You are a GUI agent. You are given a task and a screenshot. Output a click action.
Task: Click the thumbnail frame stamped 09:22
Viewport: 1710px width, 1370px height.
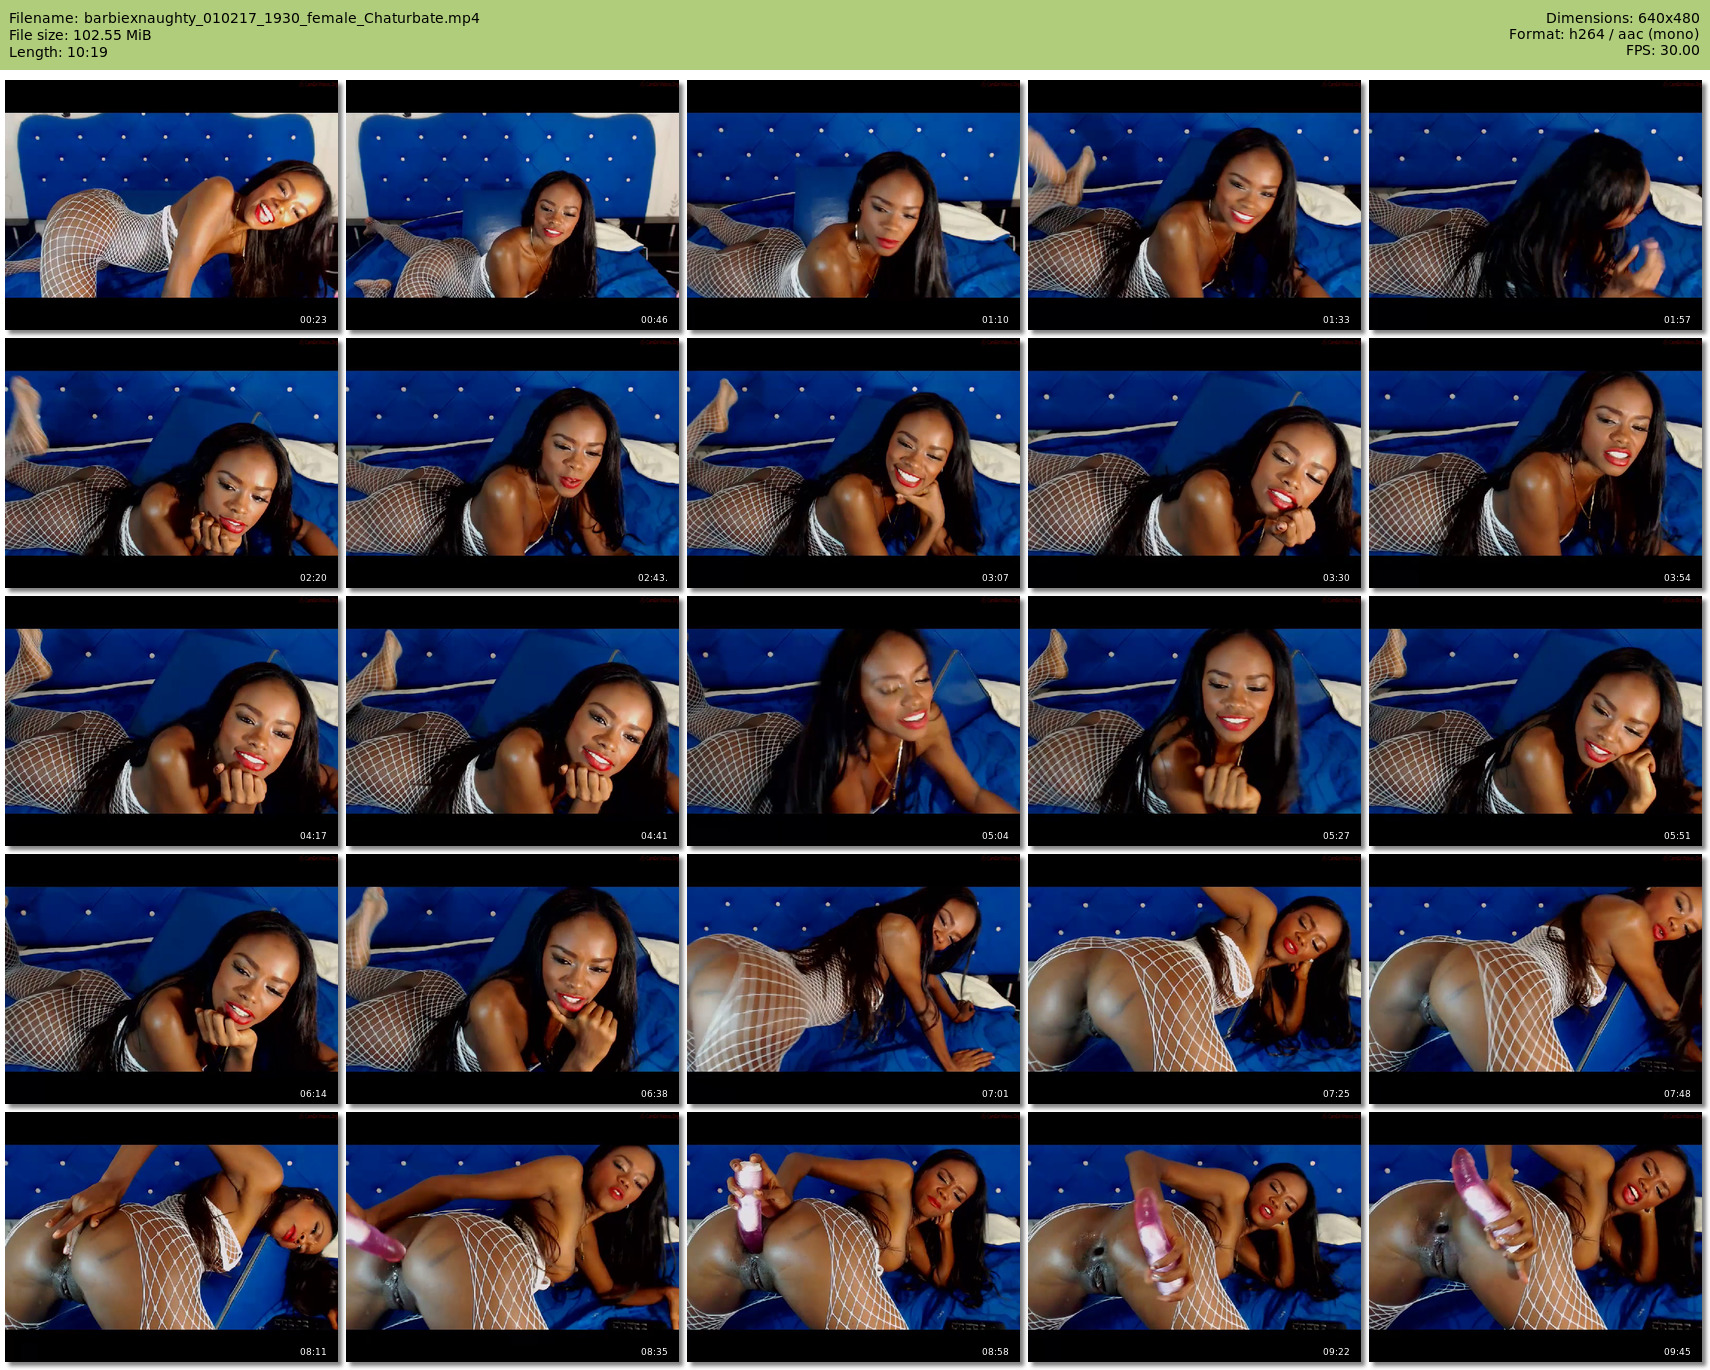[1195, 1237]
